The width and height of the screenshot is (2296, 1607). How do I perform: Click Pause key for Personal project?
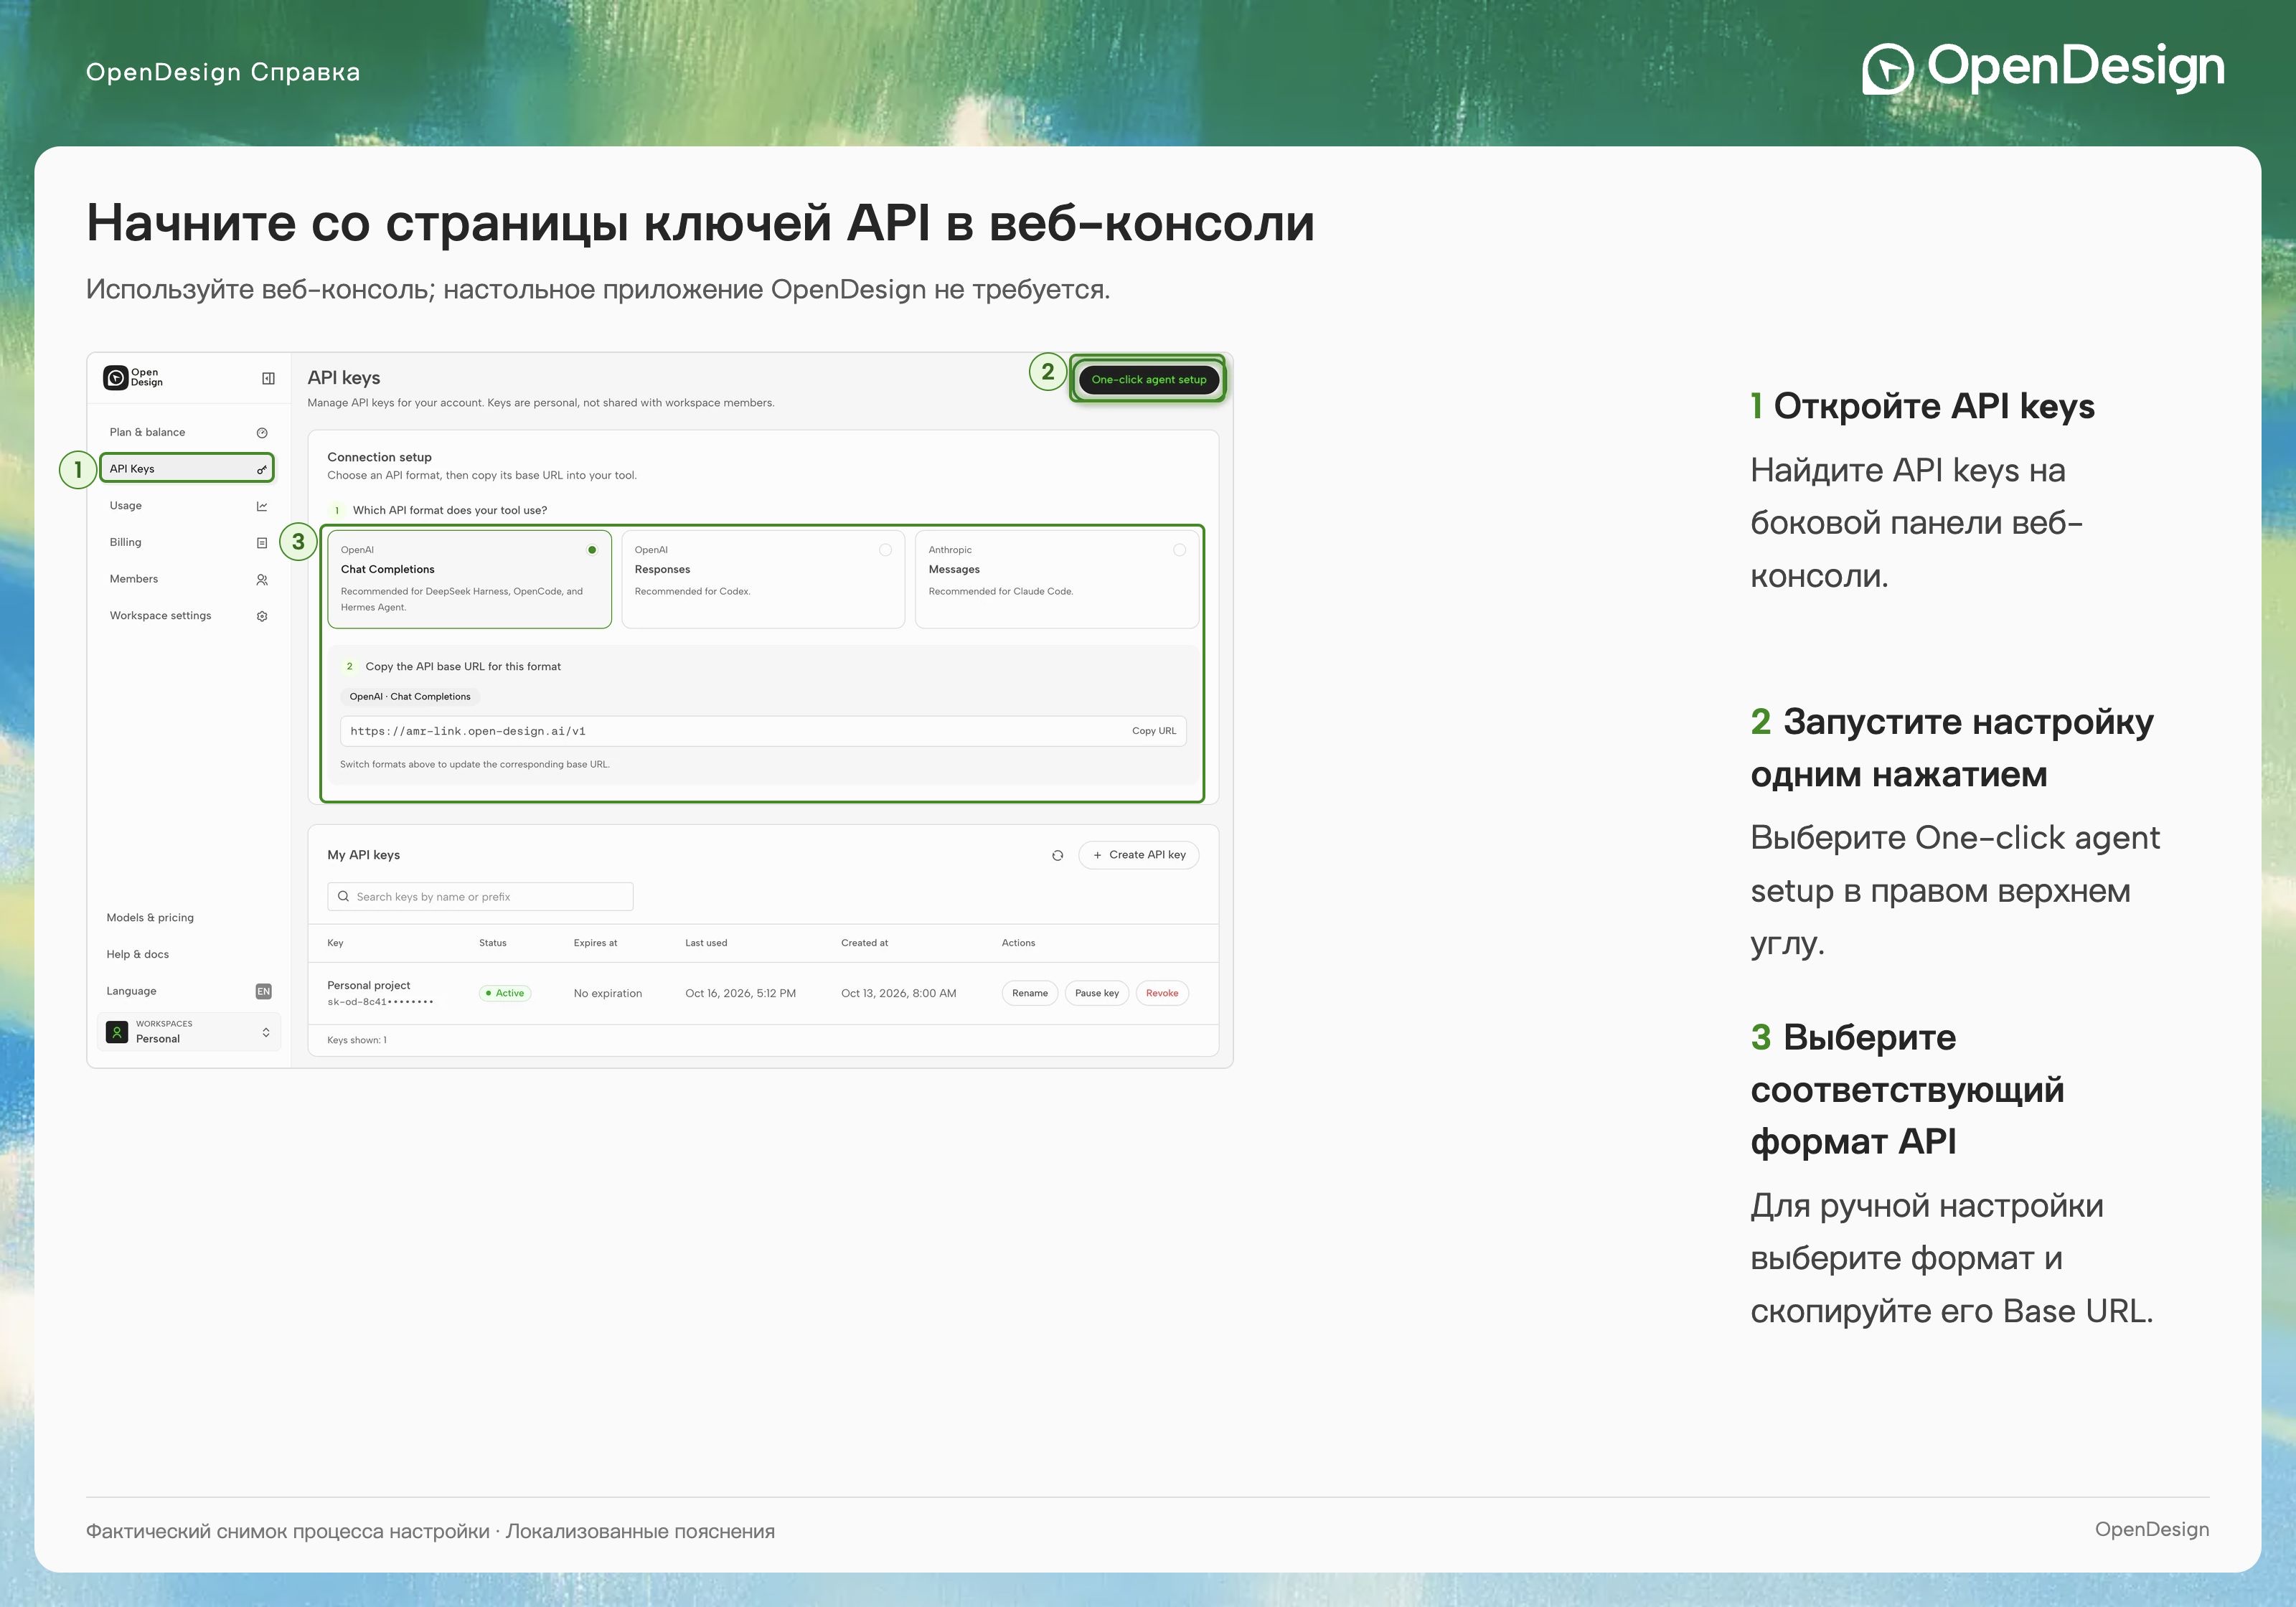click(x=1097, y=993)
